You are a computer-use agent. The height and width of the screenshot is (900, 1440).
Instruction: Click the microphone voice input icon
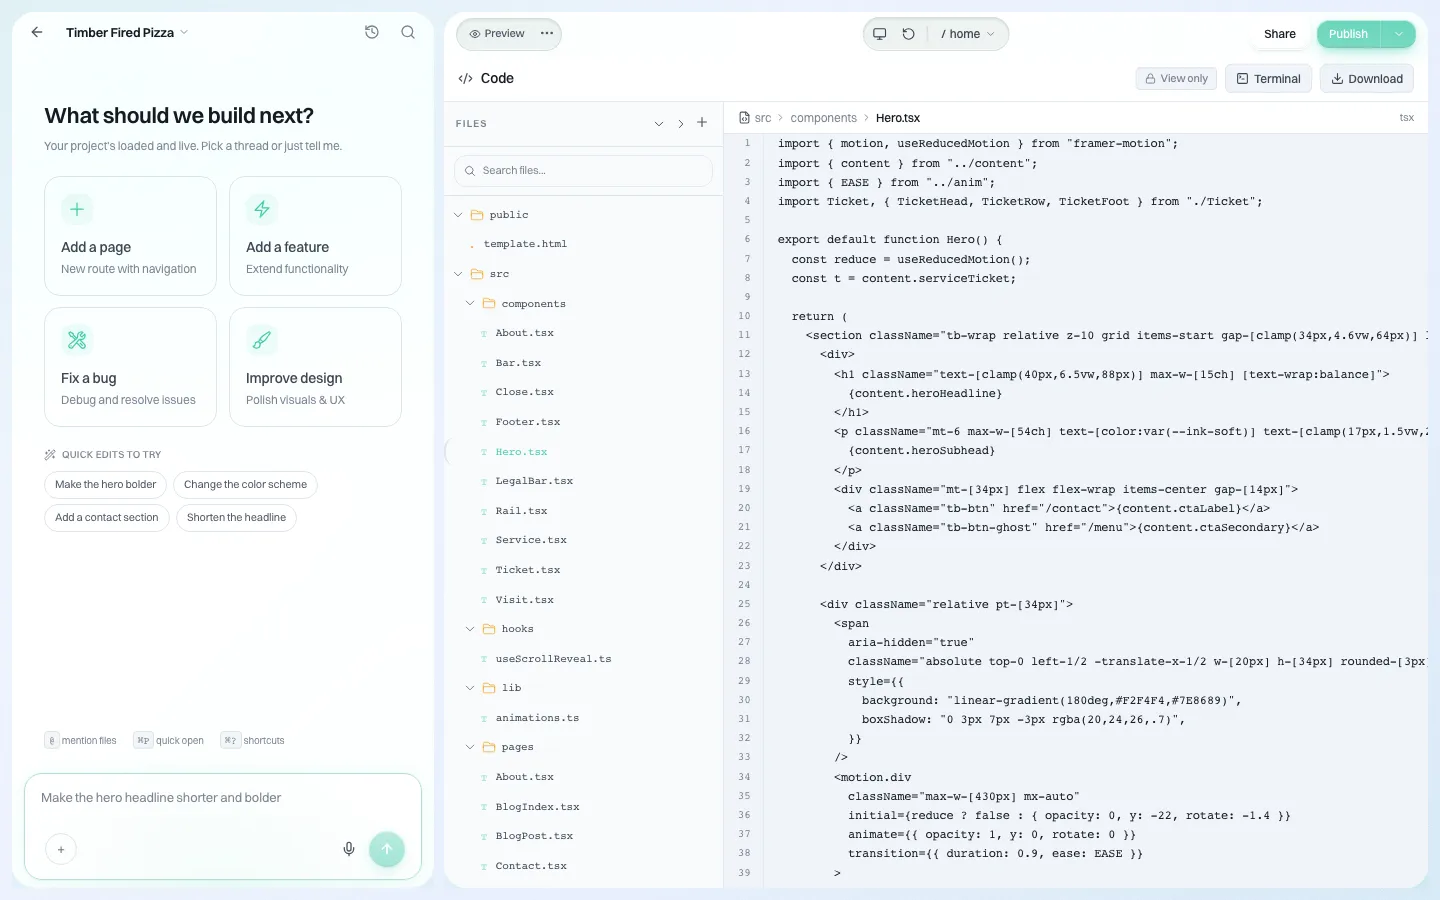tap(349, 849)
